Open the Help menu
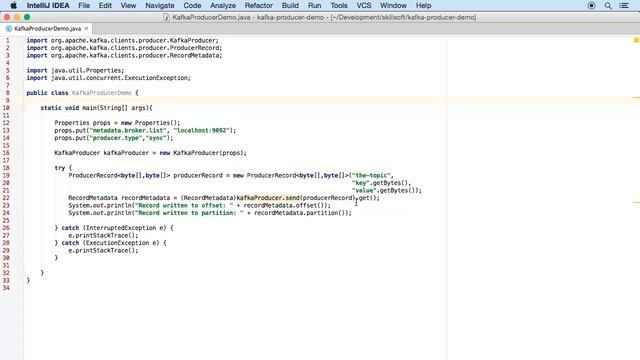 pos(423,5)
